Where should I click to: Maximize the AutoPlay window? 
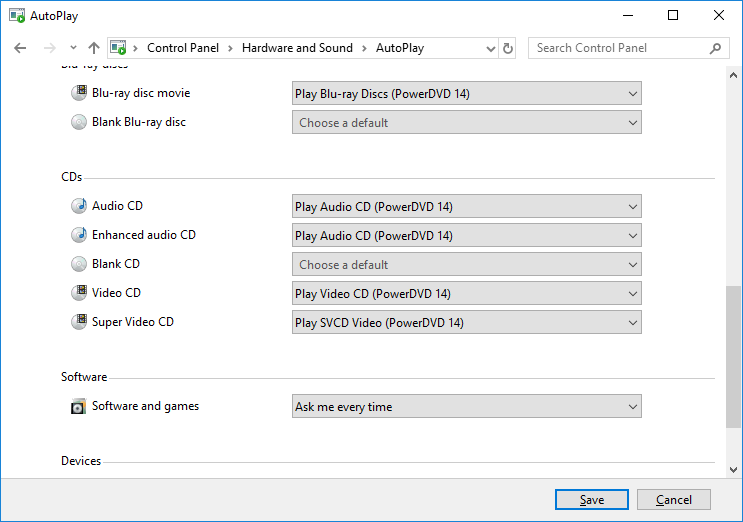coord(673,15)
